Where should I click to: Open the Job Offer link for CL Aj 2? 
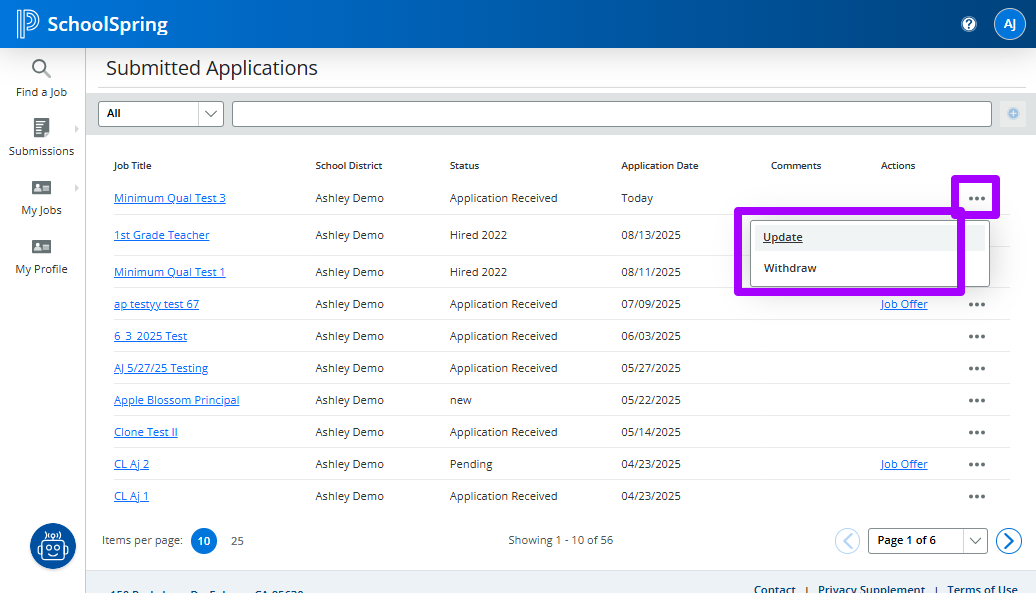(904, 464)
